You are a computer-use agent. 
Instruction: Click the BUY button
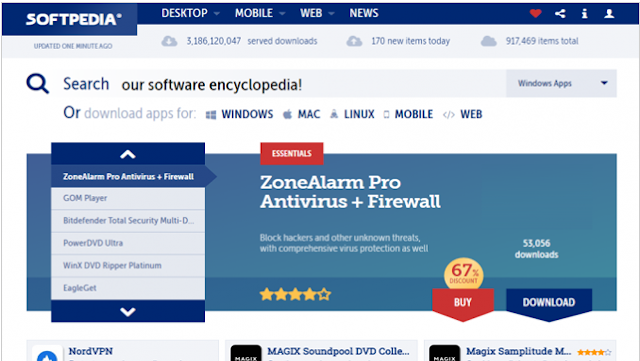[463, 303]
